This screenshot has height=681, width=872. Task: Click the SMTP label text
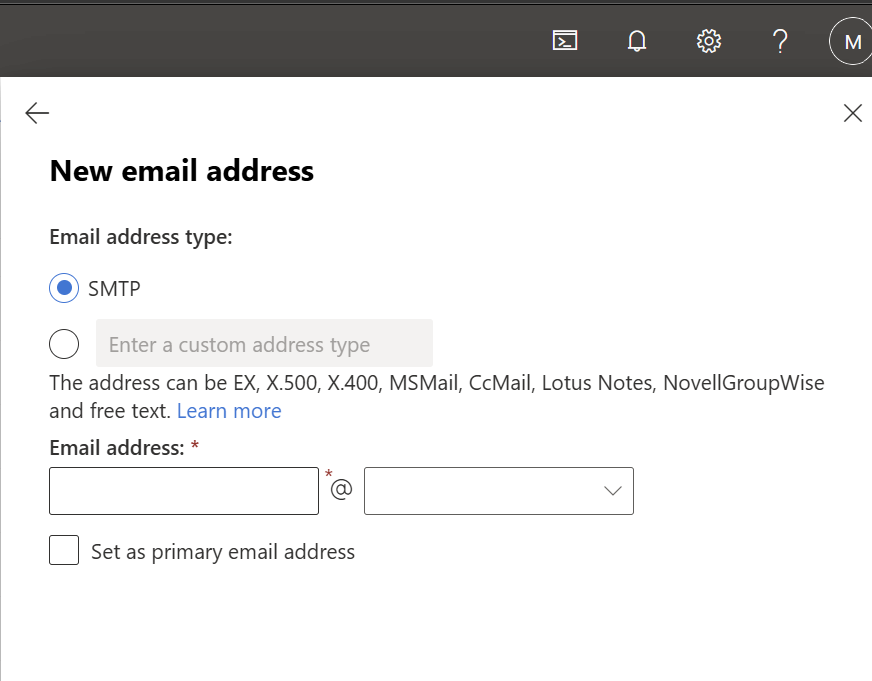(114, 289)
